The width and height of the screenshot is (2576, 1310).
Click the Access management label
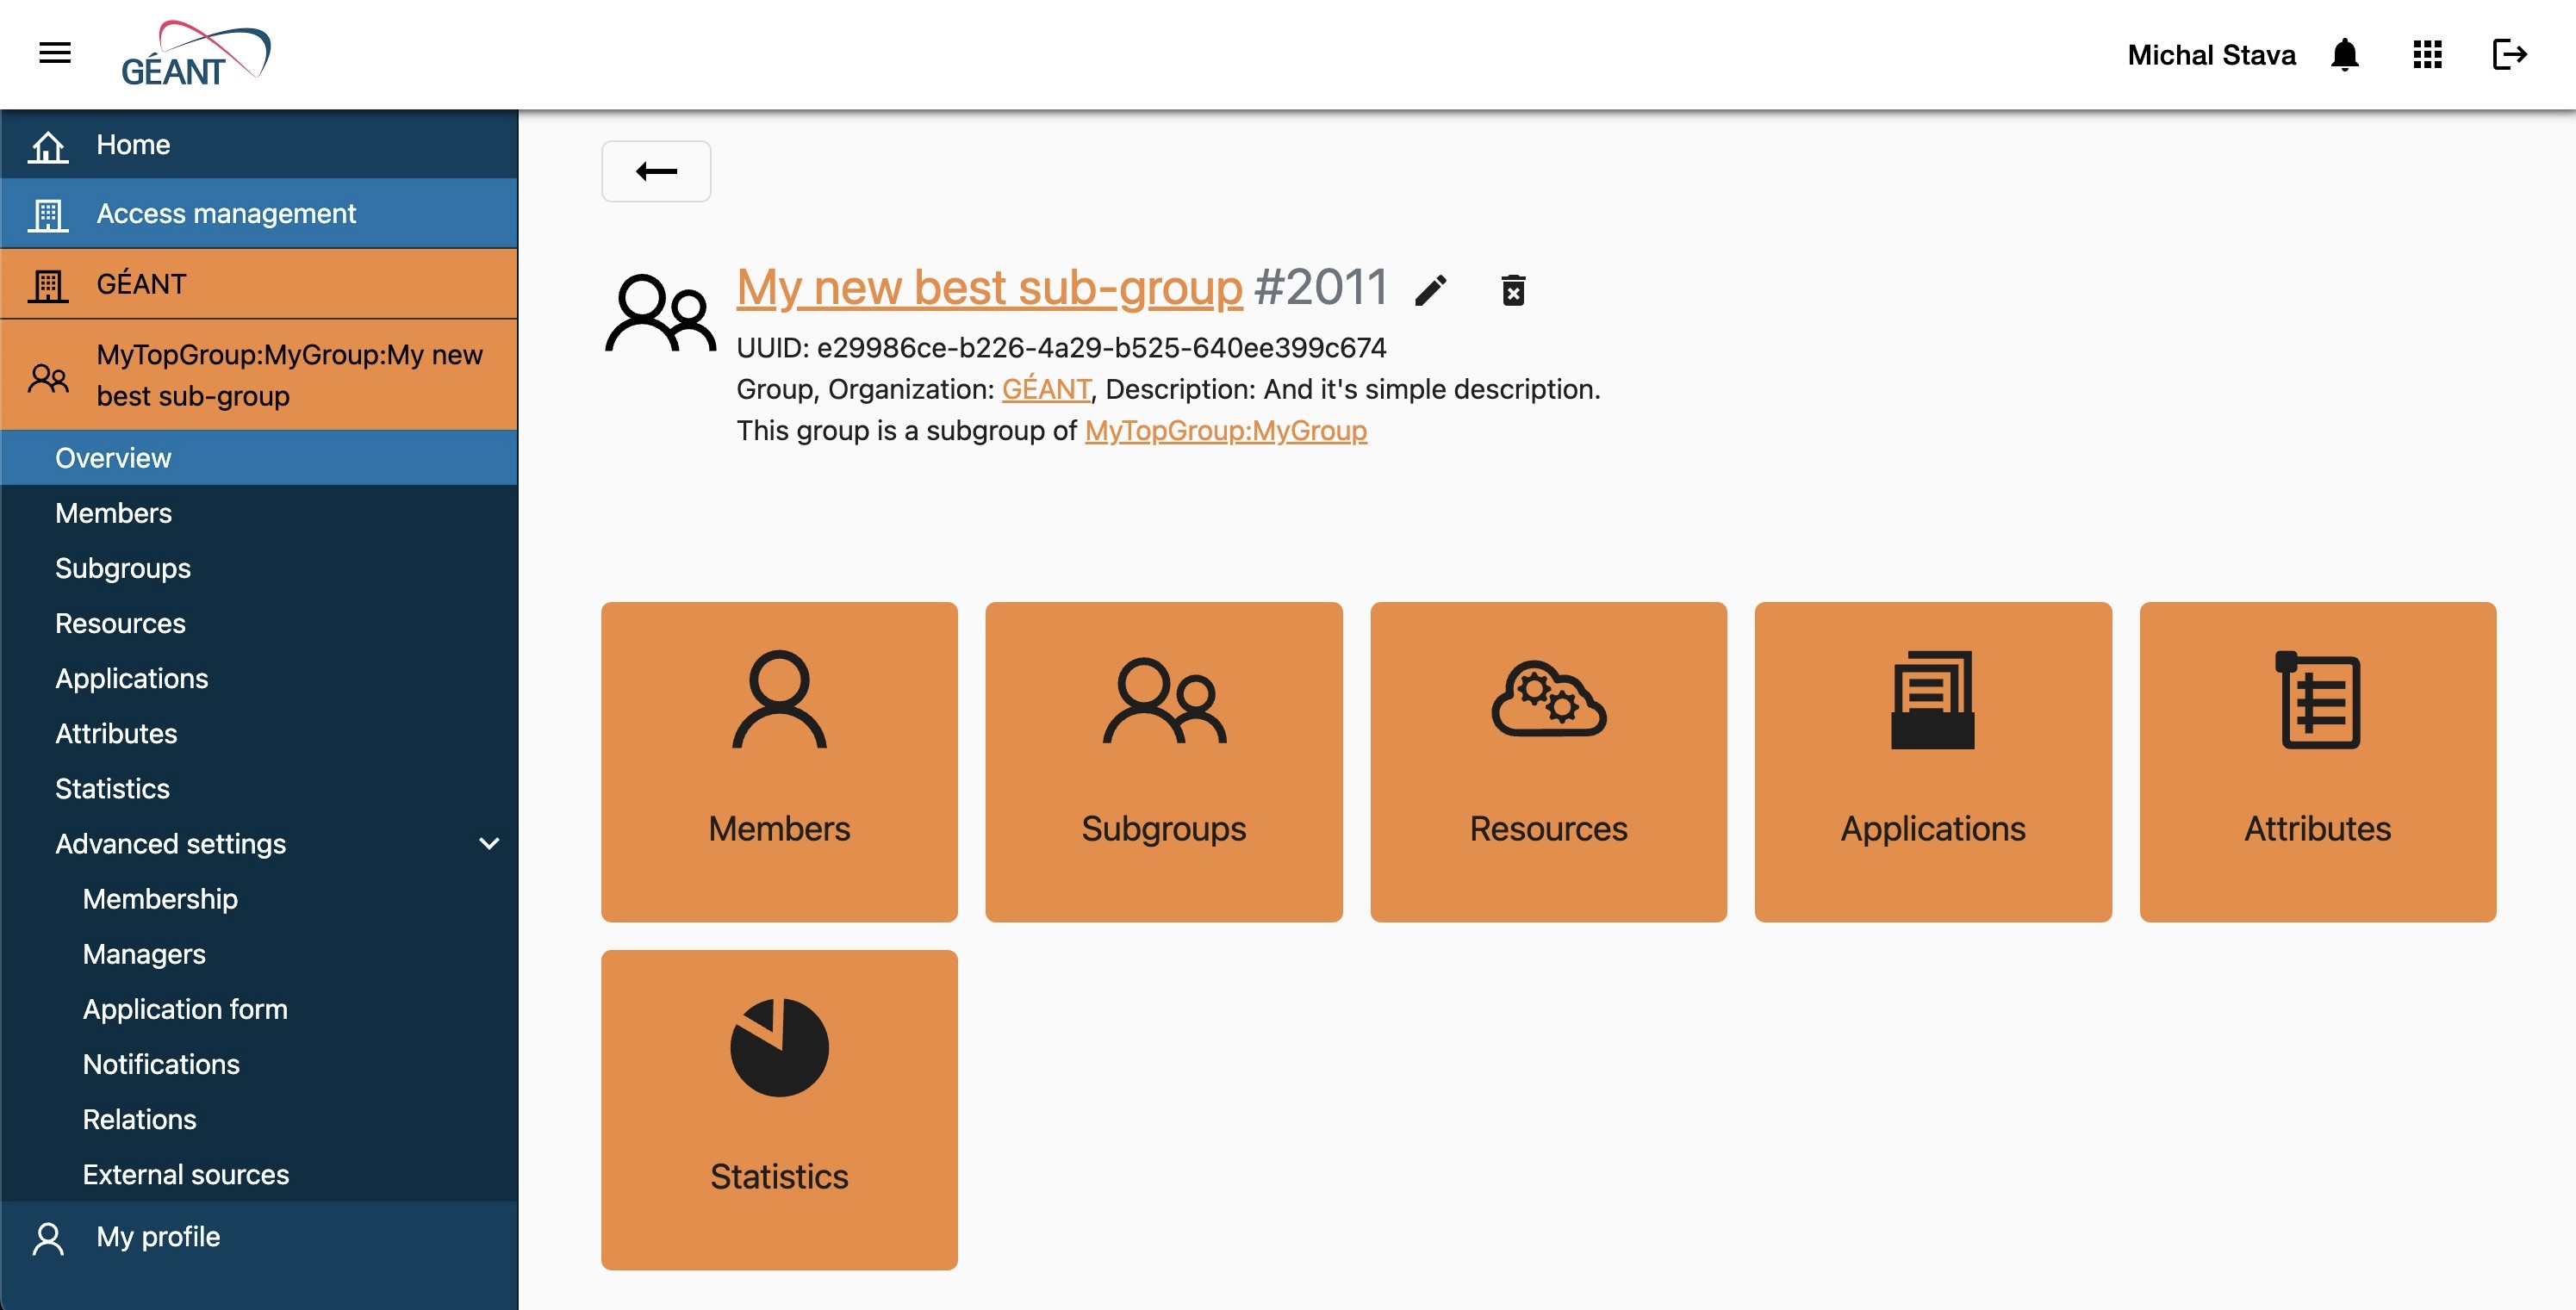tap(226, 214)
